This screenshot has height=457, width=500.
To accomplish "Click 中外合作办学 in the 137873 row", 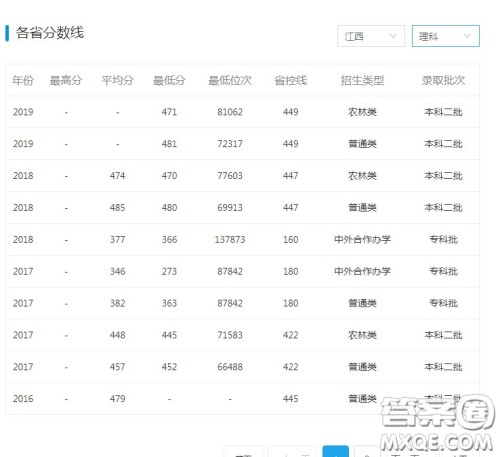I will (362, 240).
